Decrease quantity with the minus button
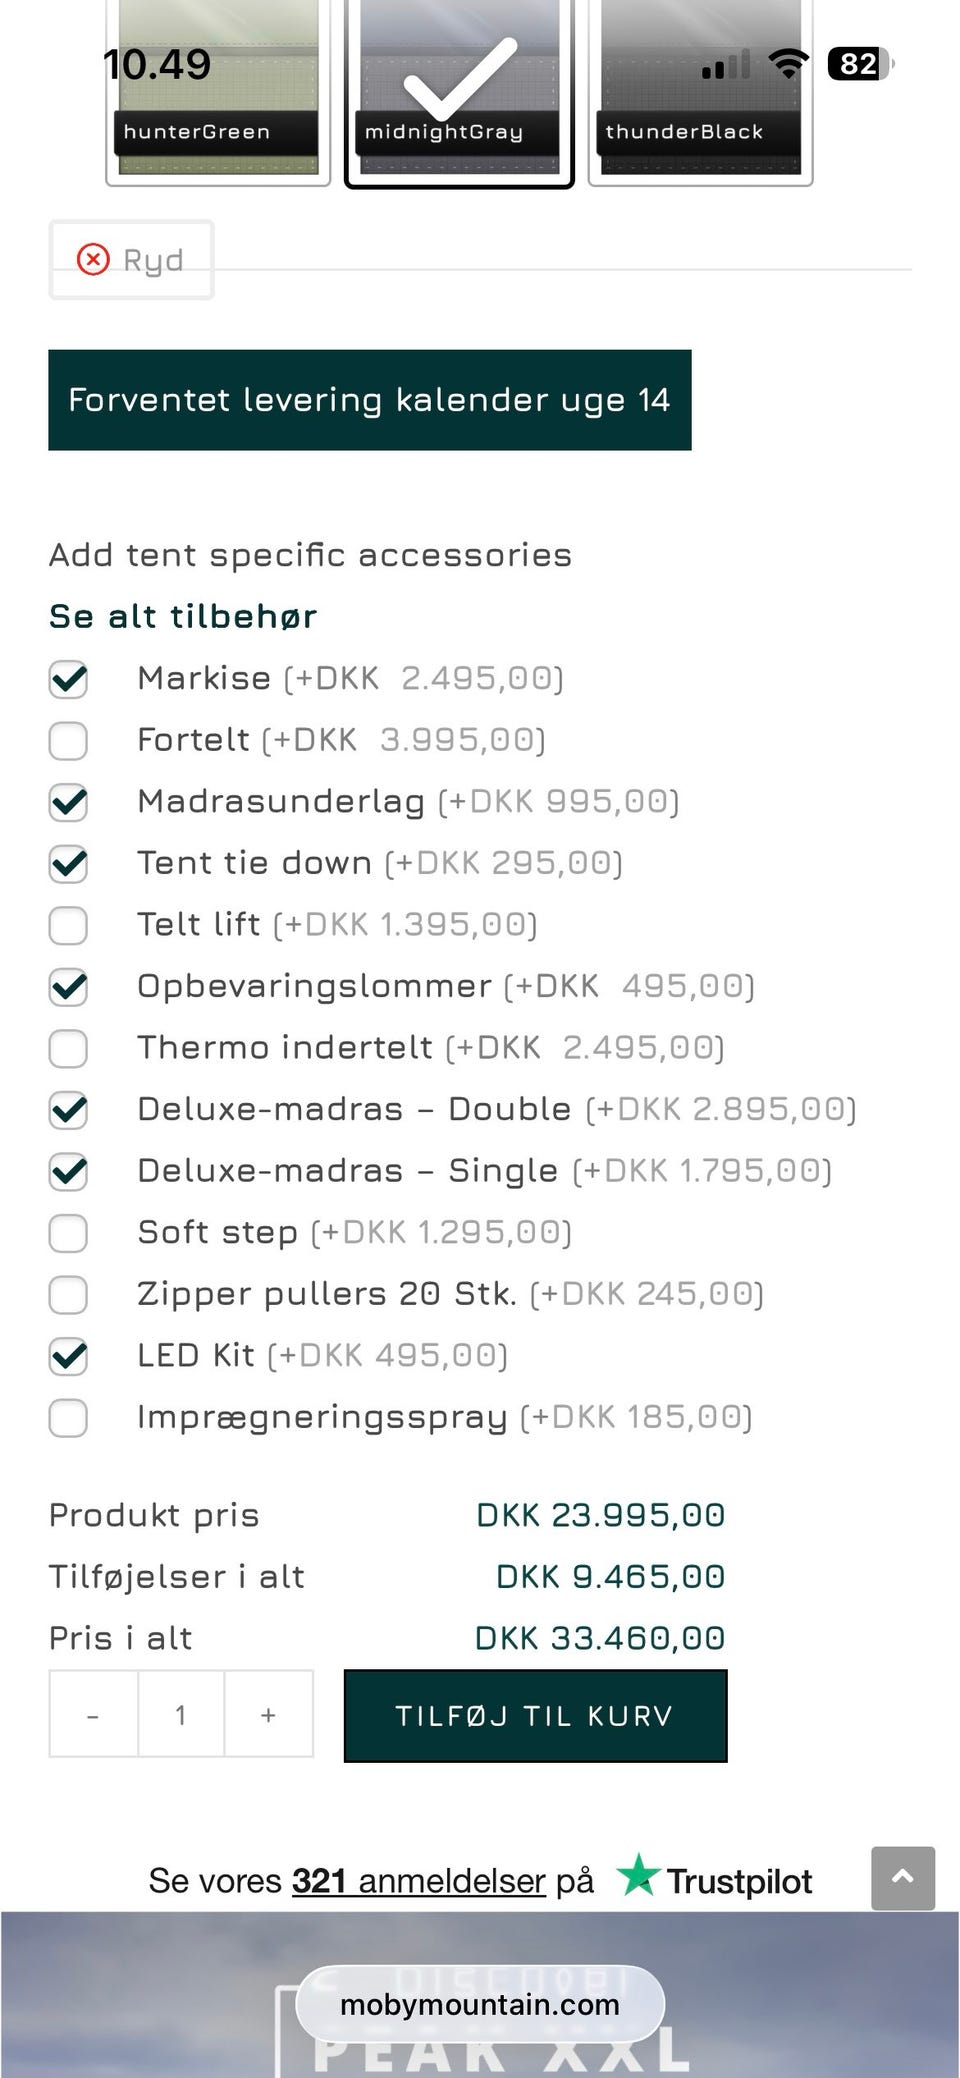The height and width of the screenshot is (2078, 960). 93,1715
